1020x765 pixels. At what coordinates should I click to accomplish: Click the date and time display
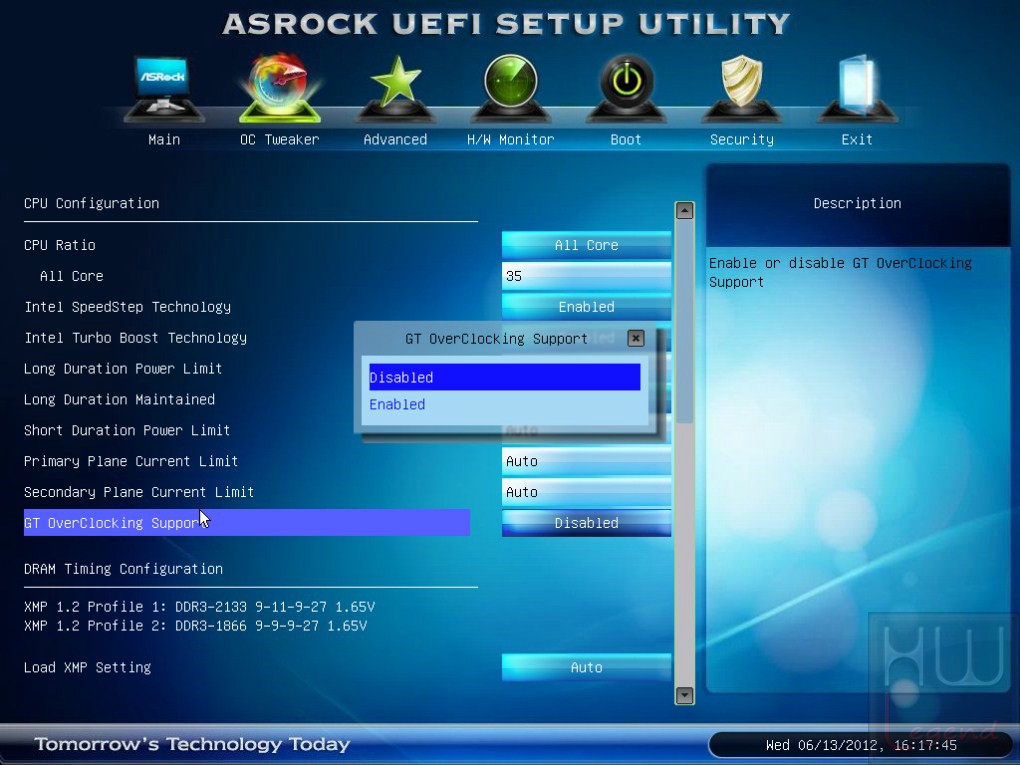[x=861, y=745]
